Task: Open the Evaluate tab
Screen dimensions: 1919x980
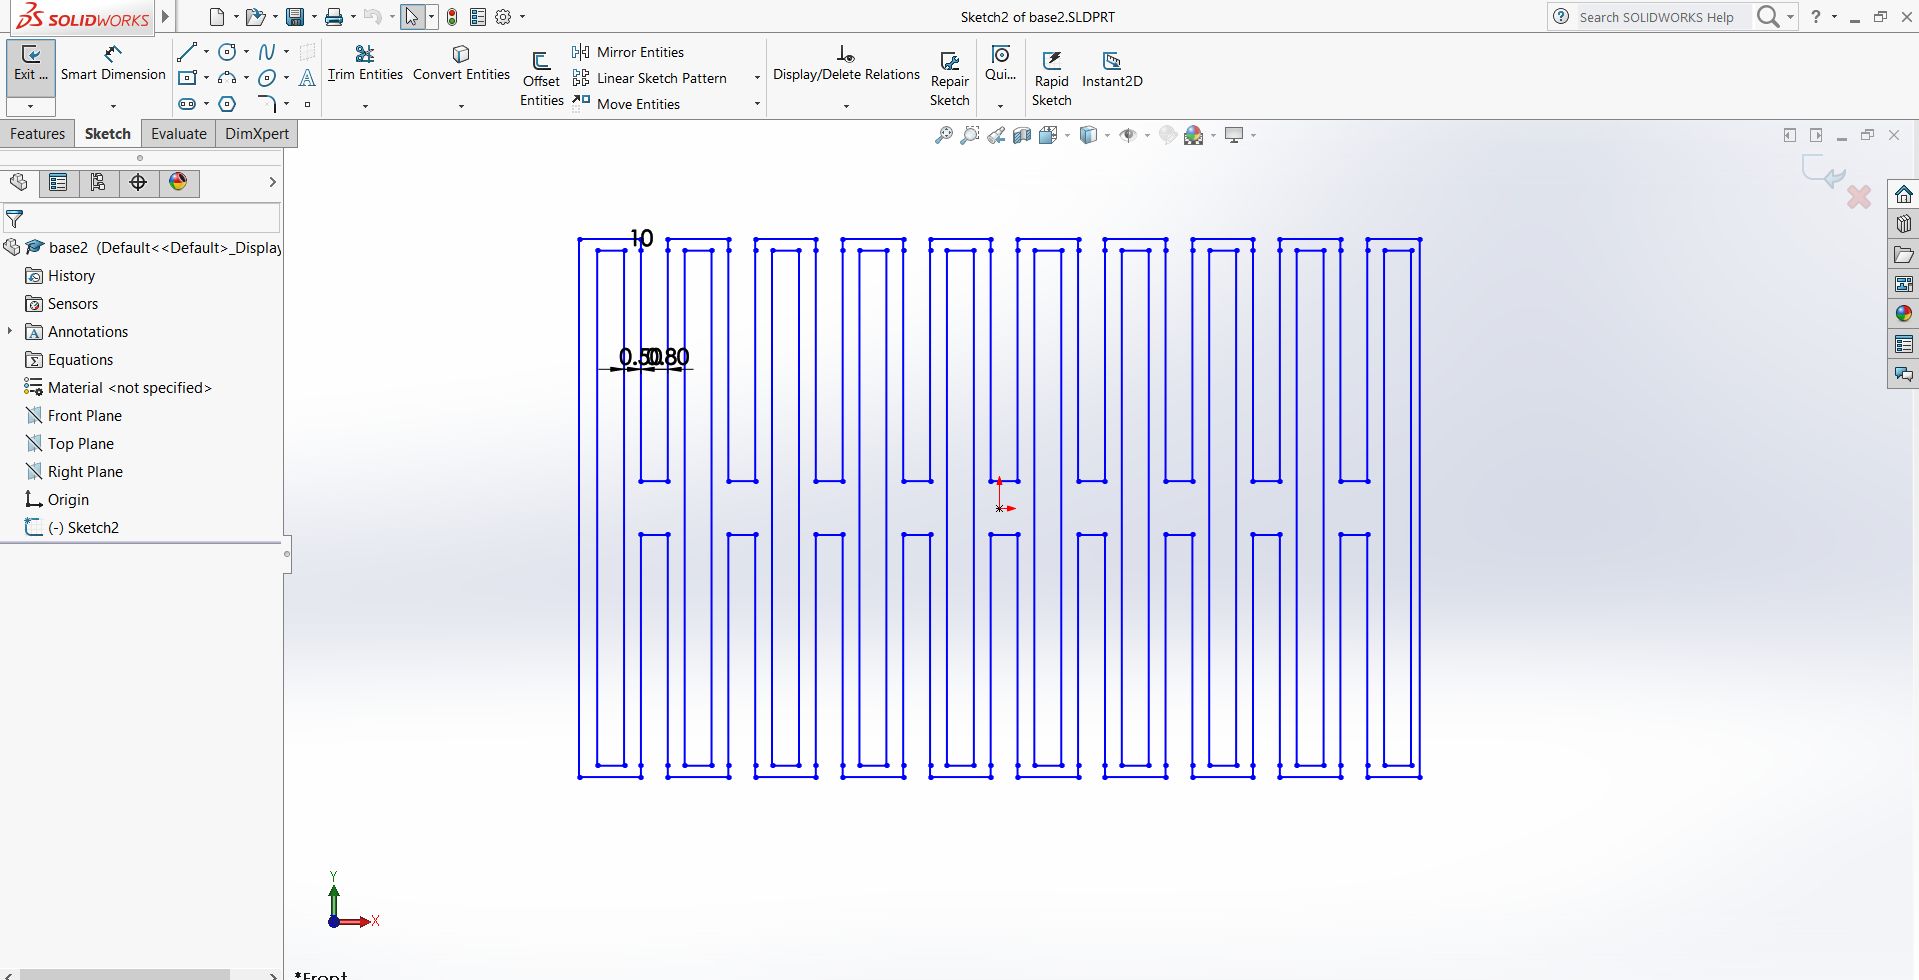Action: (x=179, y=134)
